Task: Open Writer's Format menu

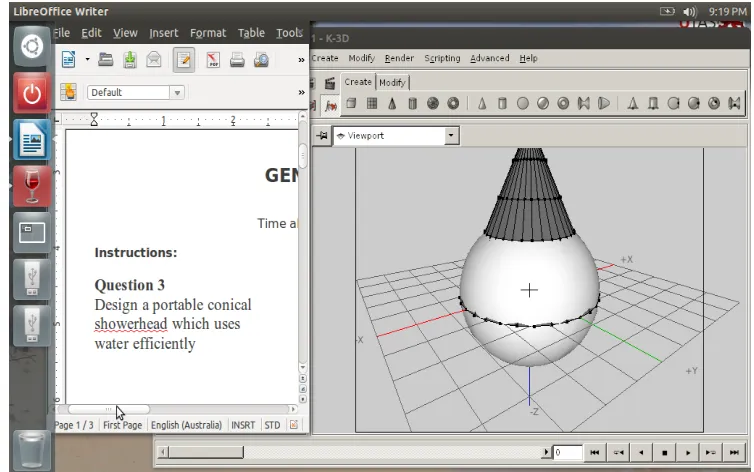Action: click(x=208, y=33)
